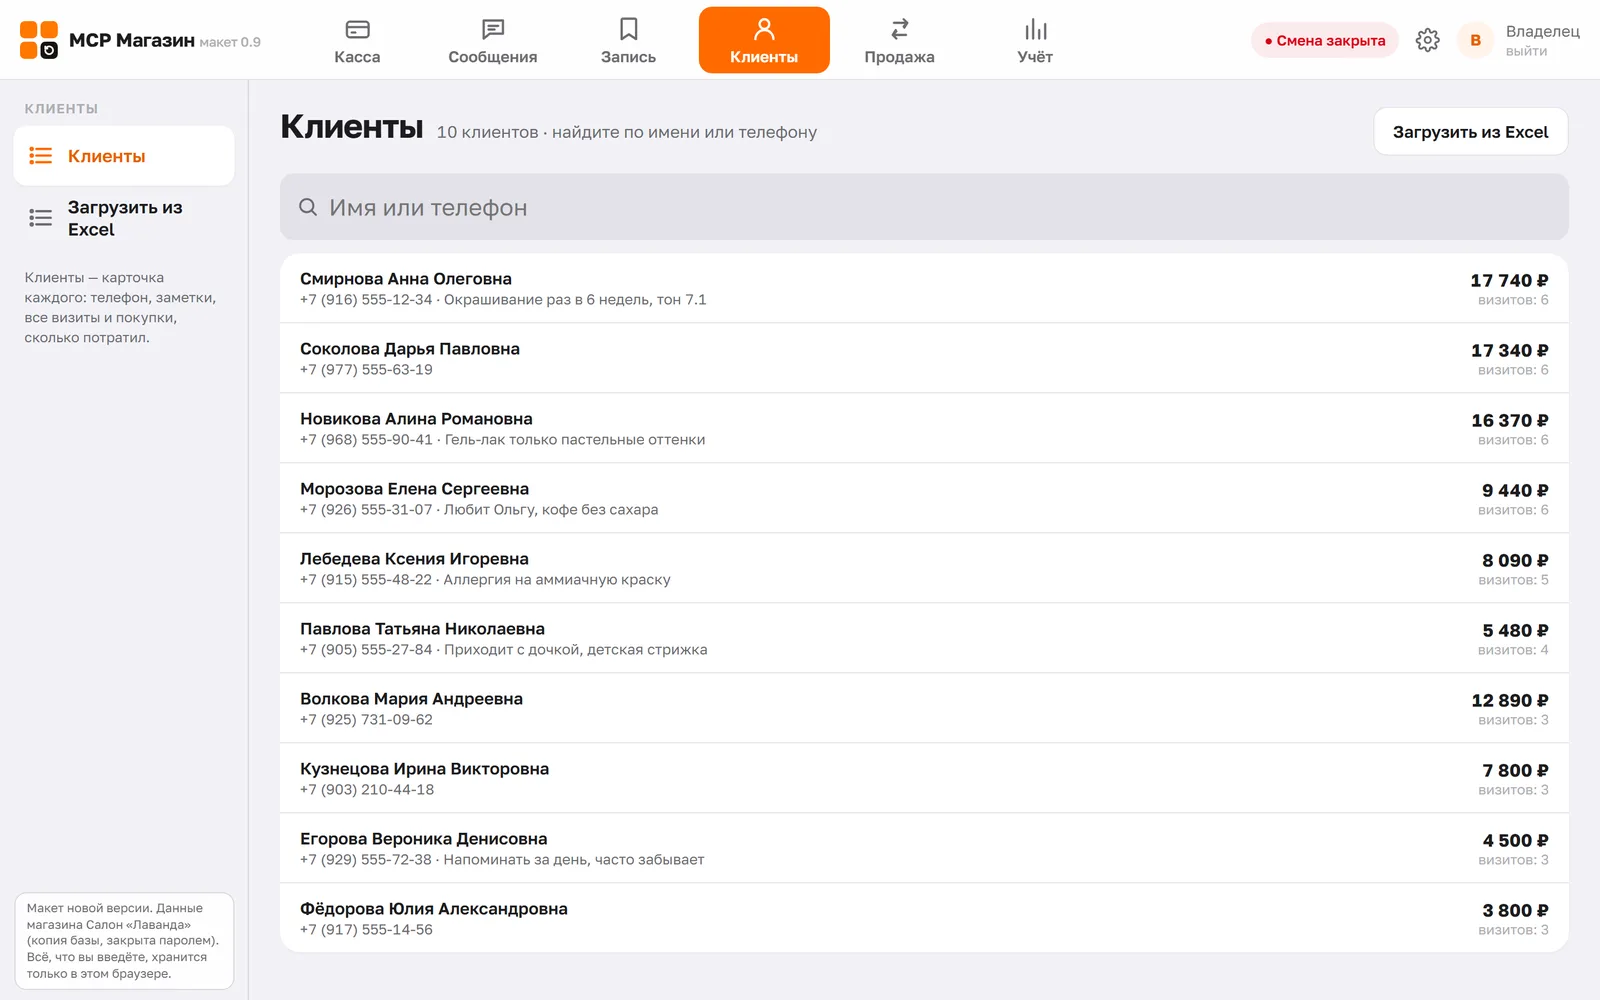Open settings via the gear icon
Image resolution: width=1600 pixels, height=1000 pixels.
(x=1428, y=40)
